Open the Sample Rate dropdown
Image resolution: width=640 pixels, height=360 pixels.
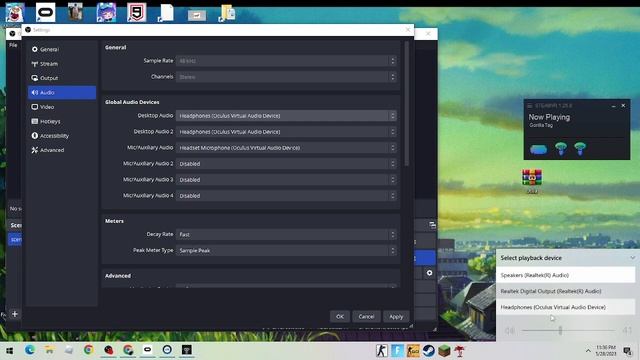coord(286,61)
